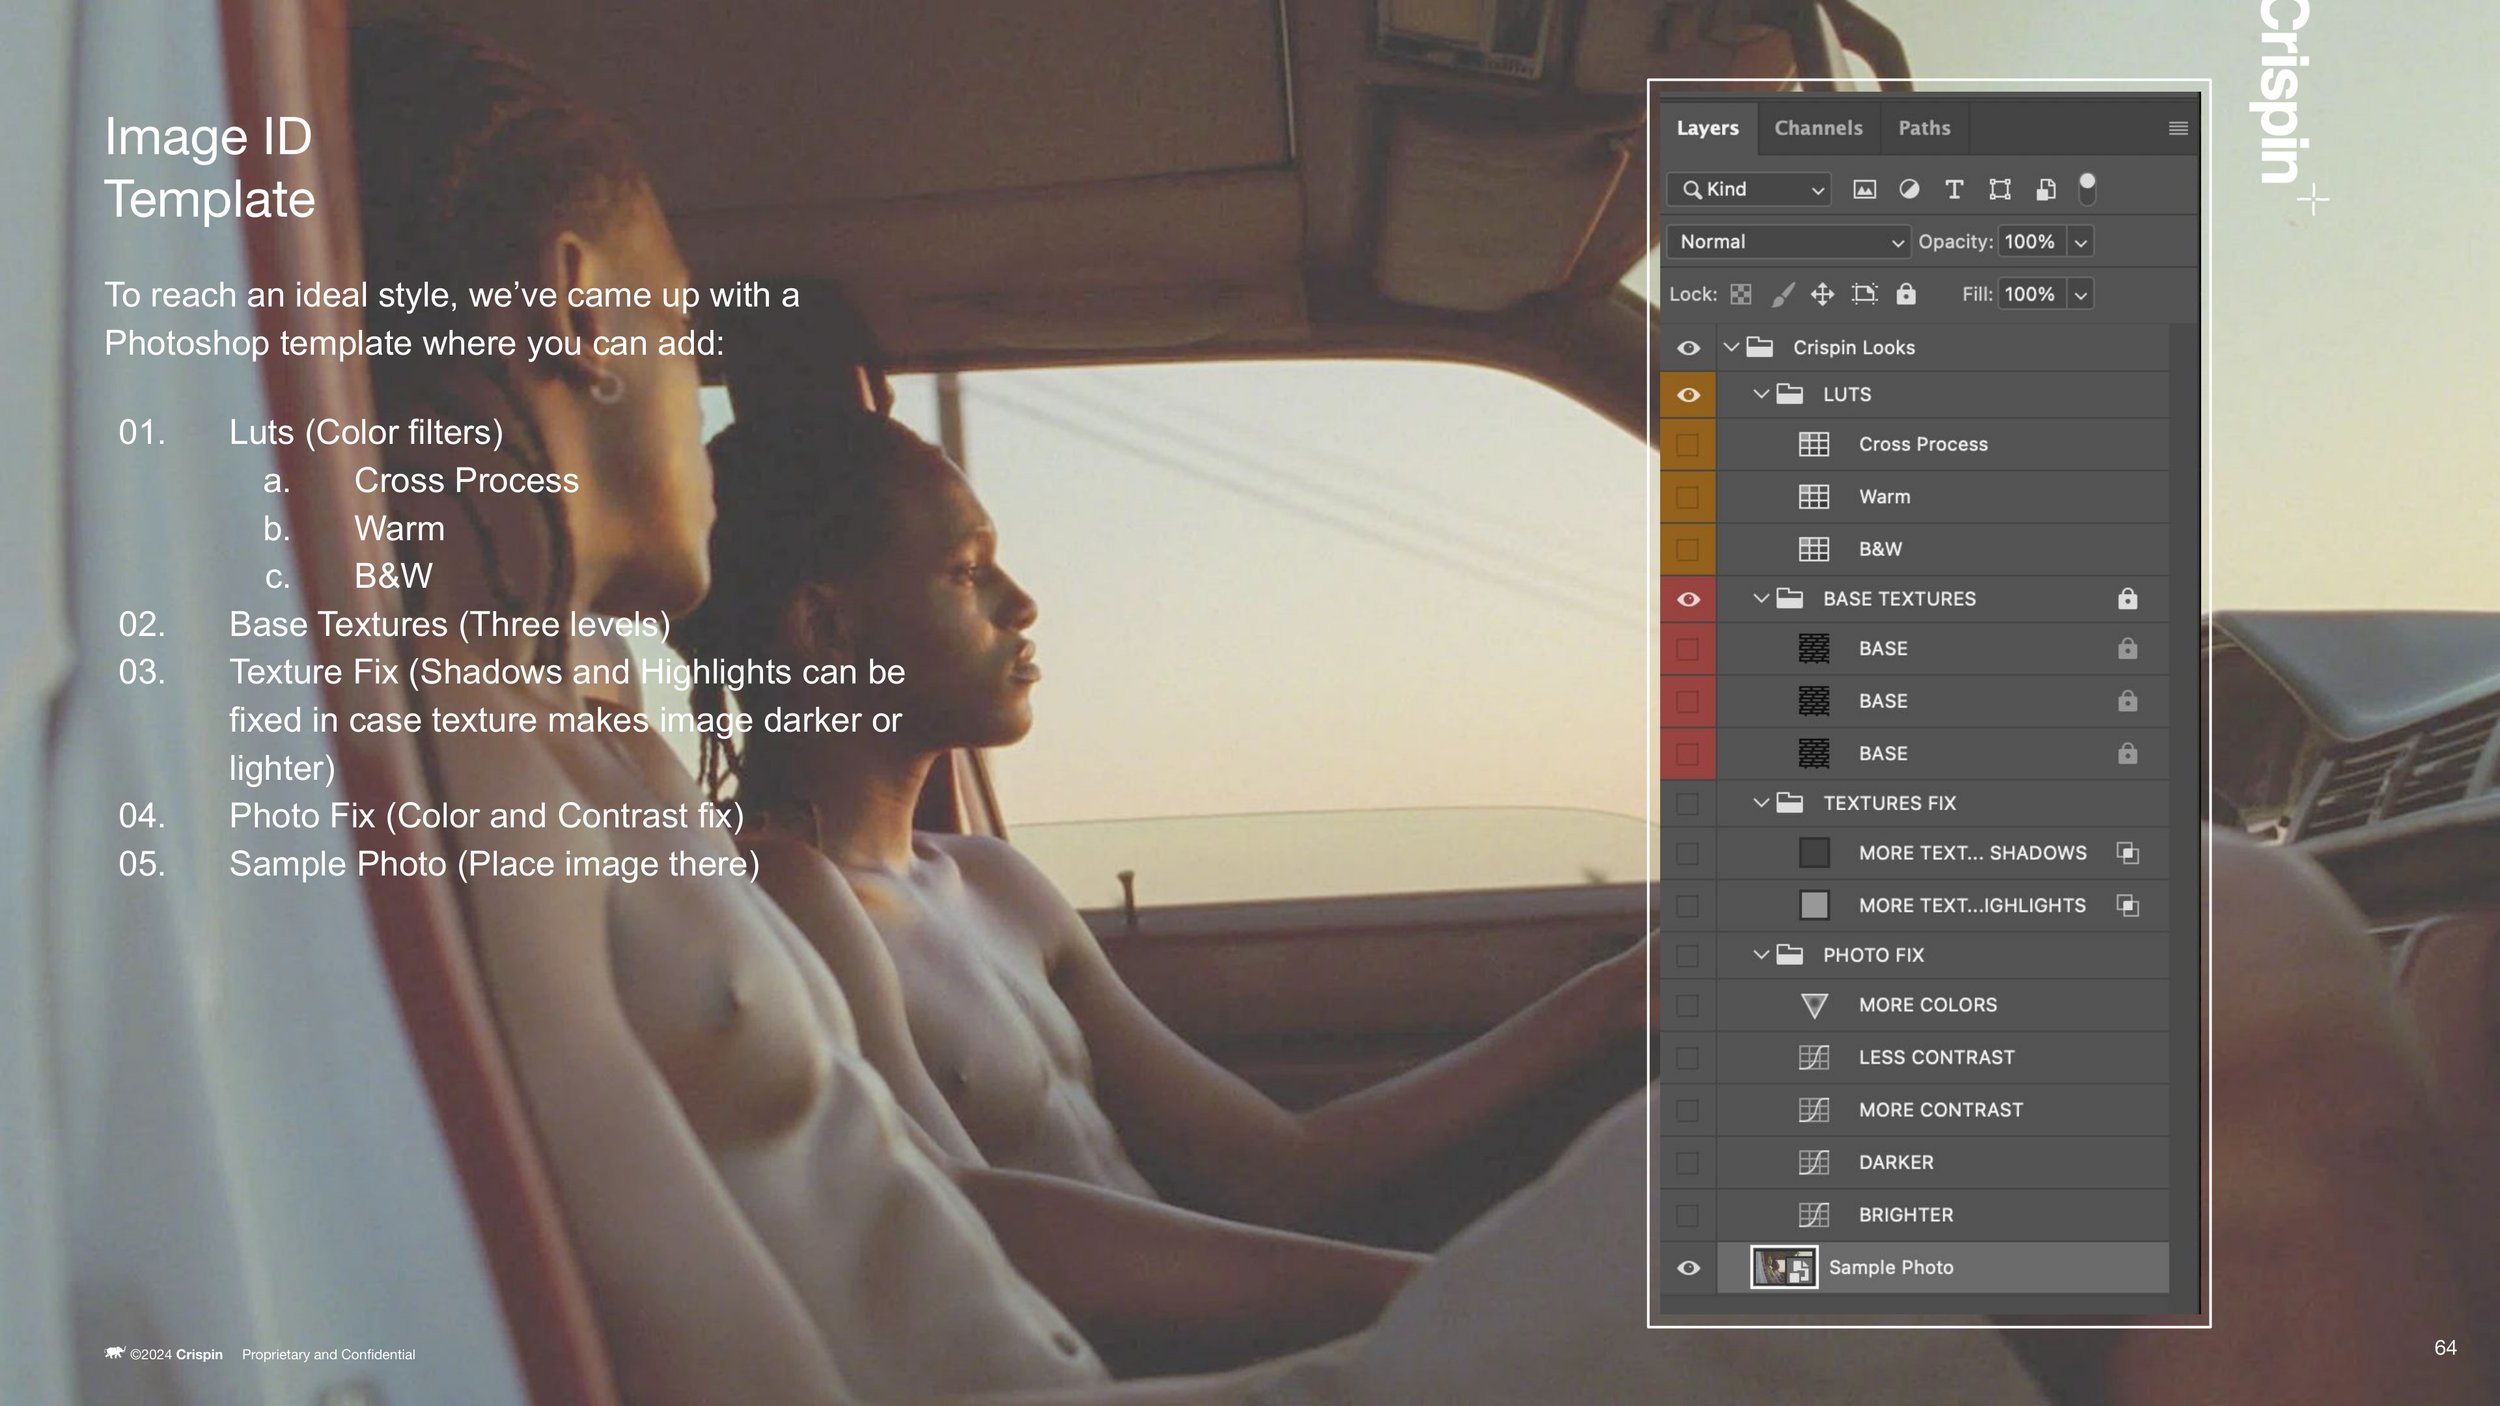Click the prevent artboard auto-nesting icon
Image resolution: width=2500 pixels, height=1406 pixels.
click(1865, 294)
